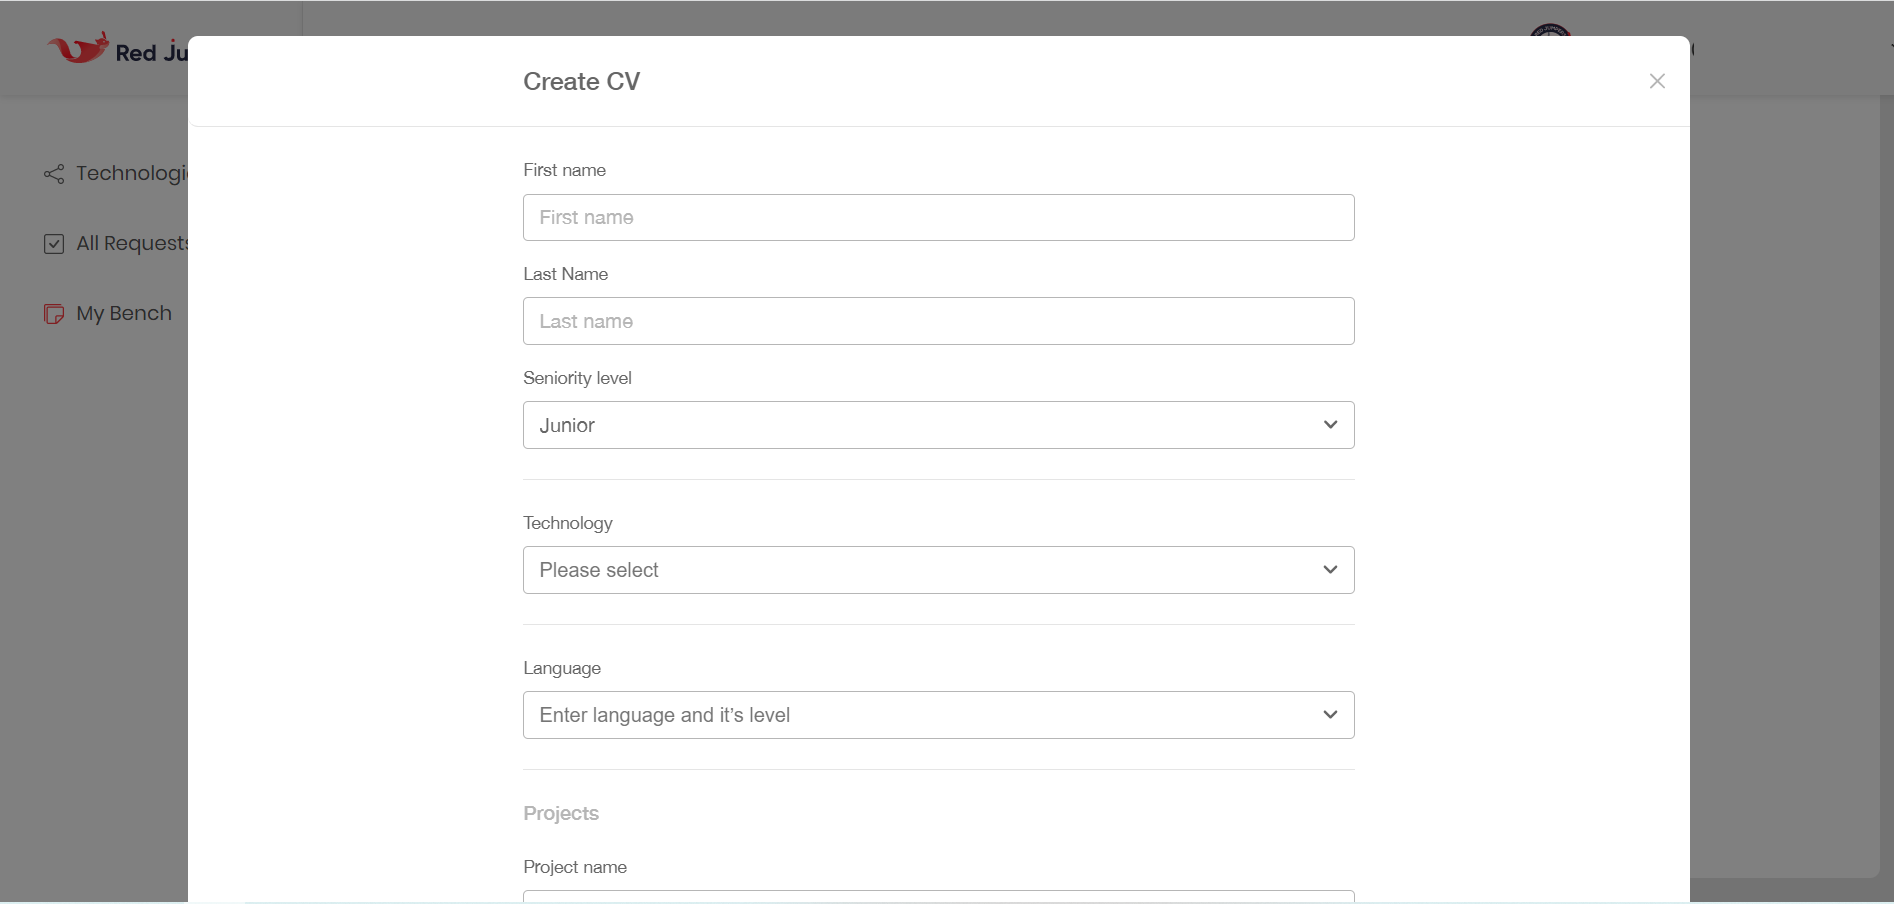1894x904 pixels.
Task: Click the All Requests checkmark icon
Action: click(54, 244)
